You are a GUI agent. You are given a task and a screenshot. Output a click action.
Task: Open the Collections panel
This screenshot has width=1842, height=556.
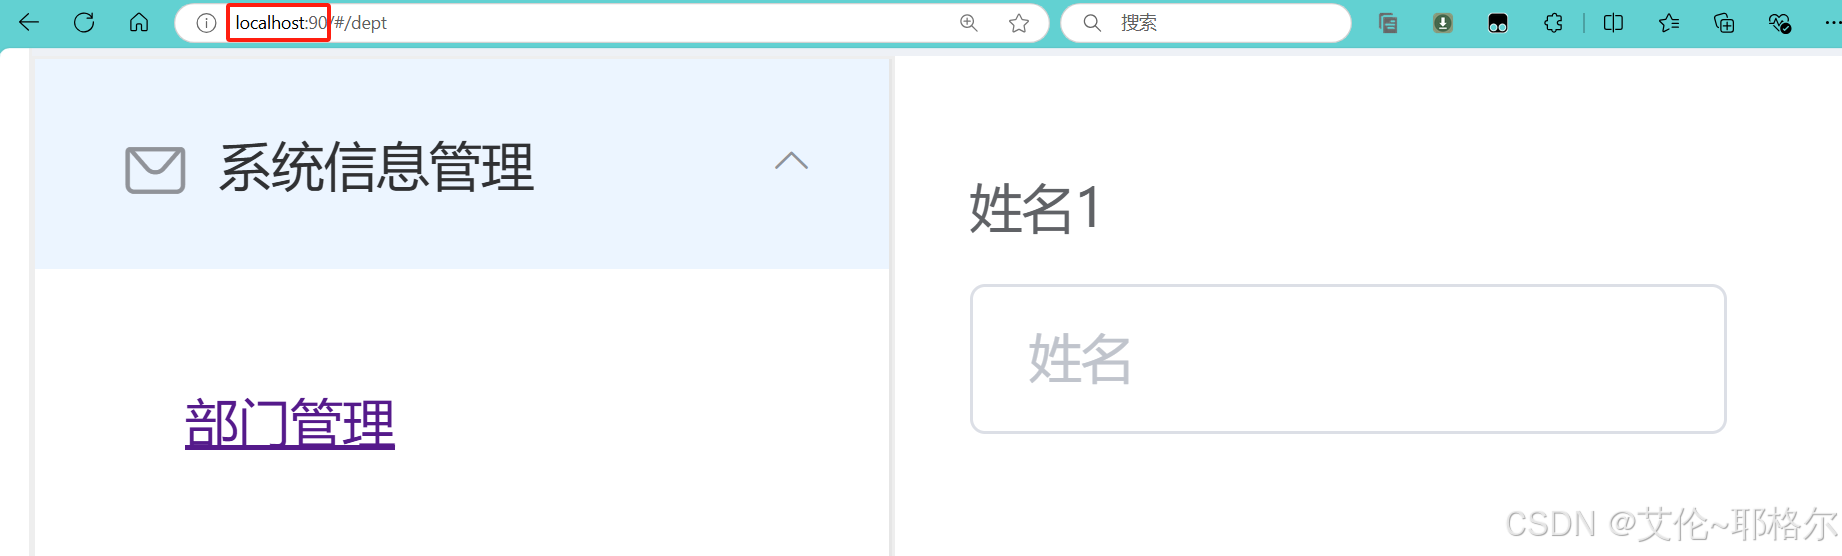1724,23
